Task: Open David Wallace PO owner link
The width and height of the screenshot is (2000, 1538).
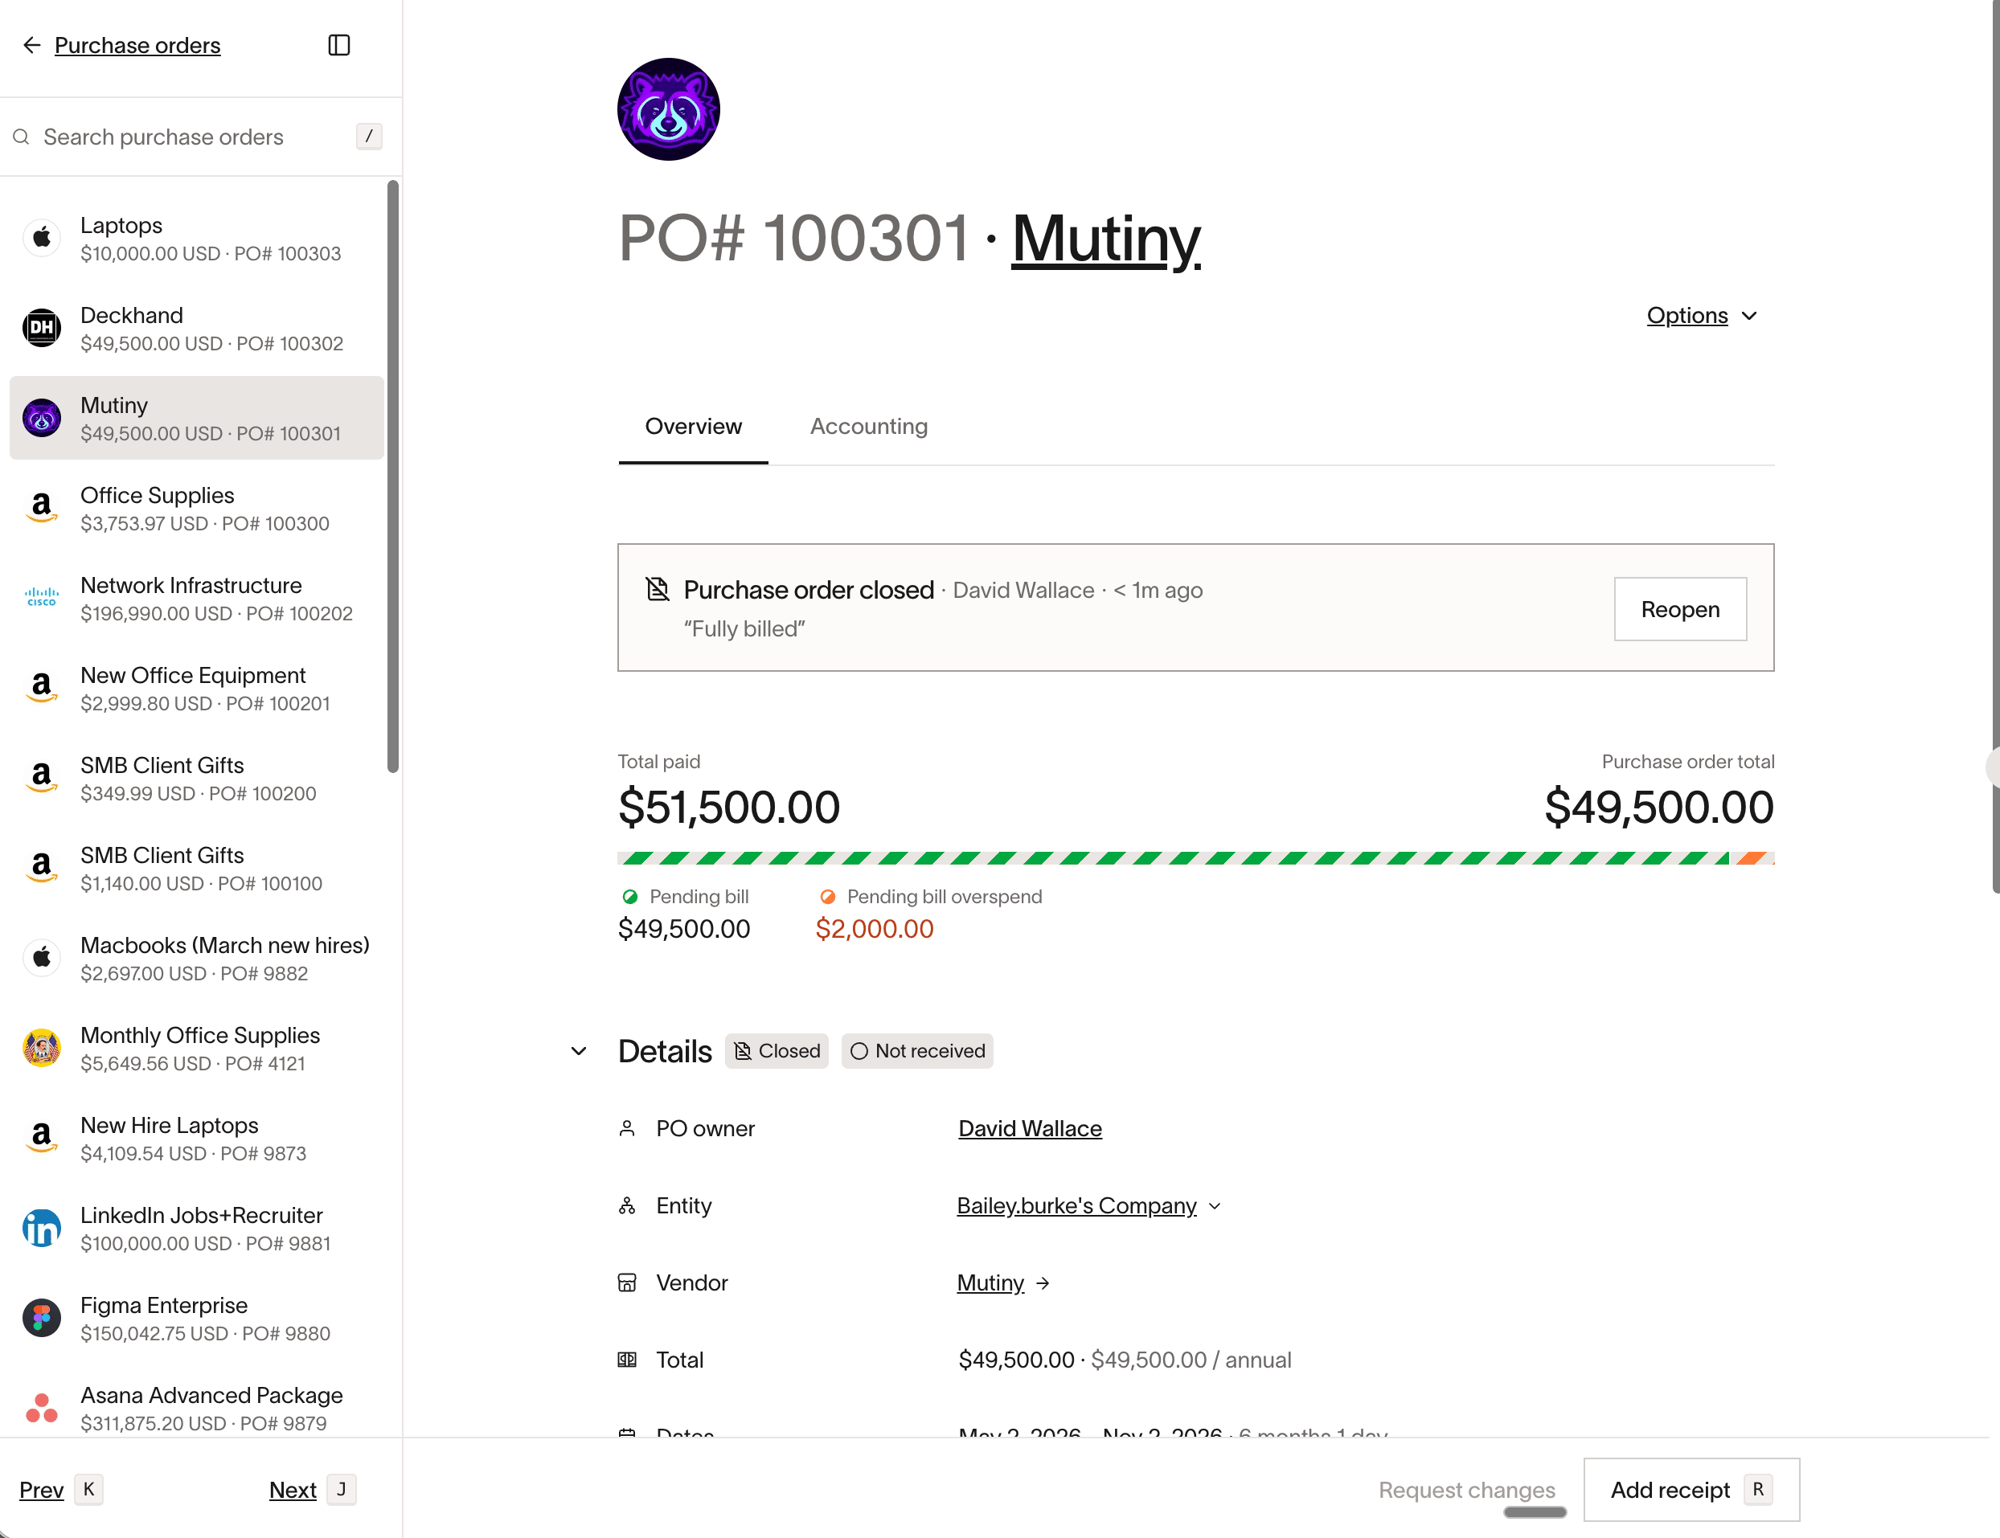Action: (1030, 1129)
